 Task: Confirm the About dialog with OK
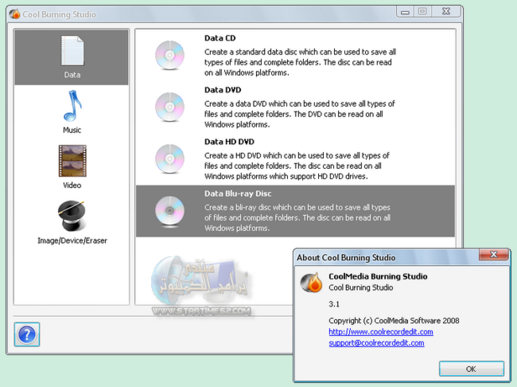(471, 369)
